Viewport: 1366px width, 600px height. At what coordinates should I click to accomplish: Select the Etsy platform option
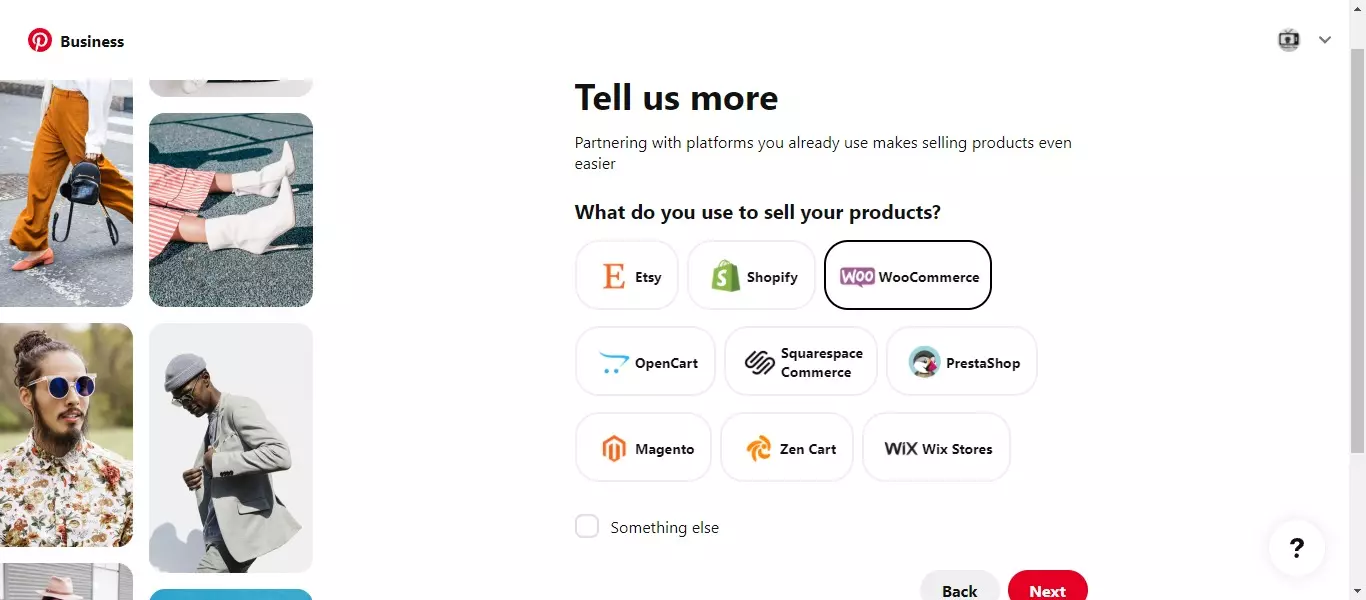(x=627, y=276)
